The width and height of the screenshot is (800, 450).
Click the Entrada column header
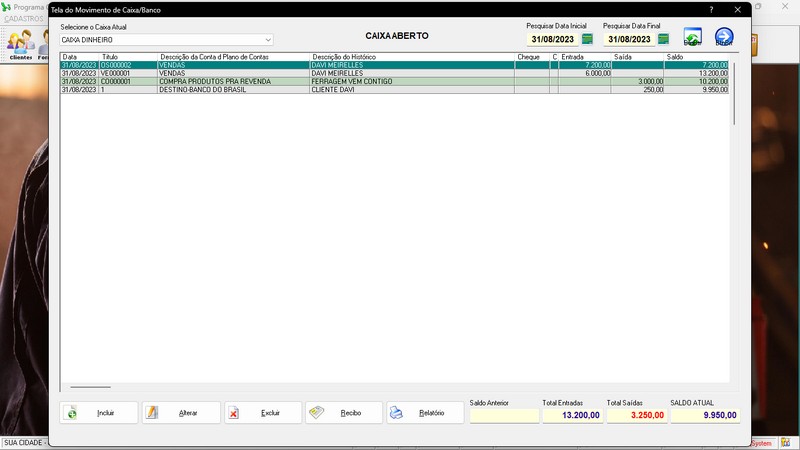point(585,57)
